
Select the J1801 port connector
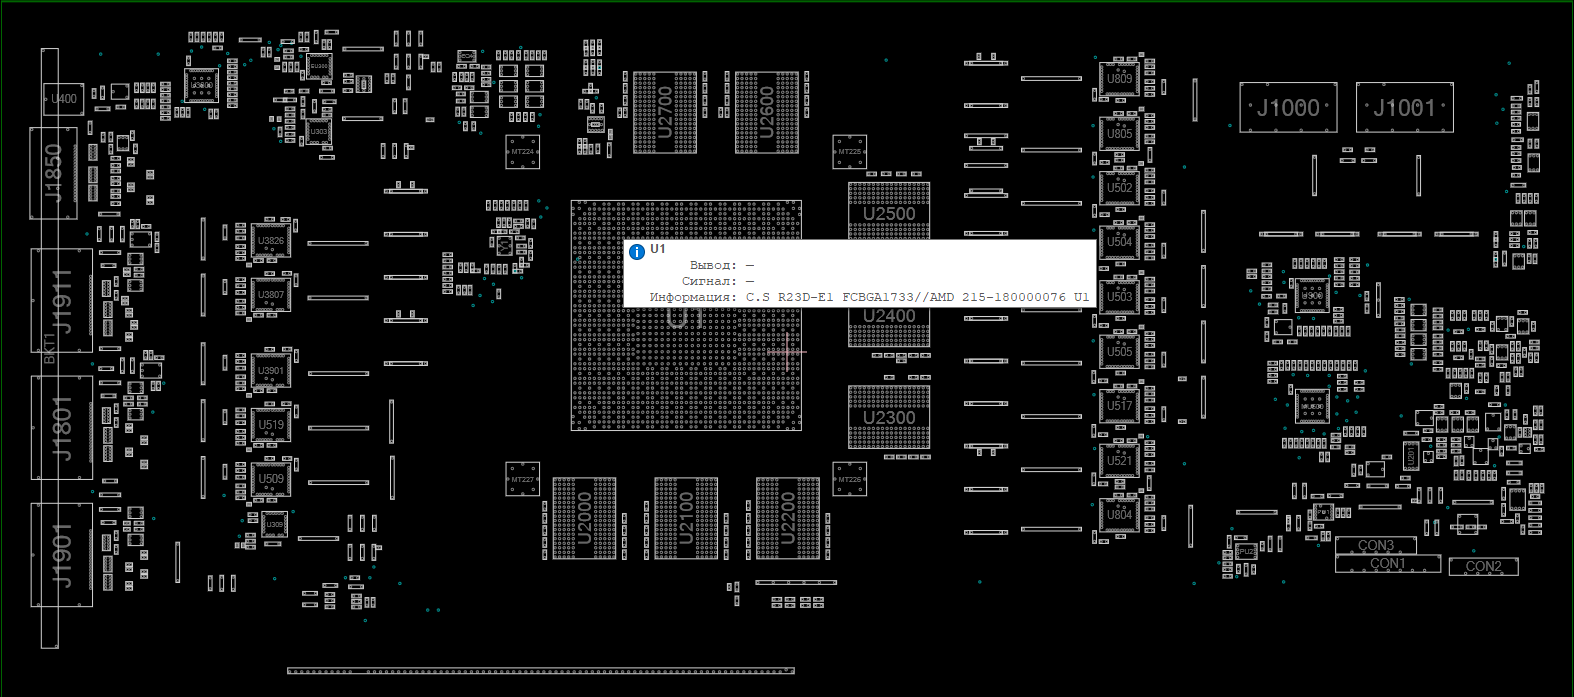[62, 428]
